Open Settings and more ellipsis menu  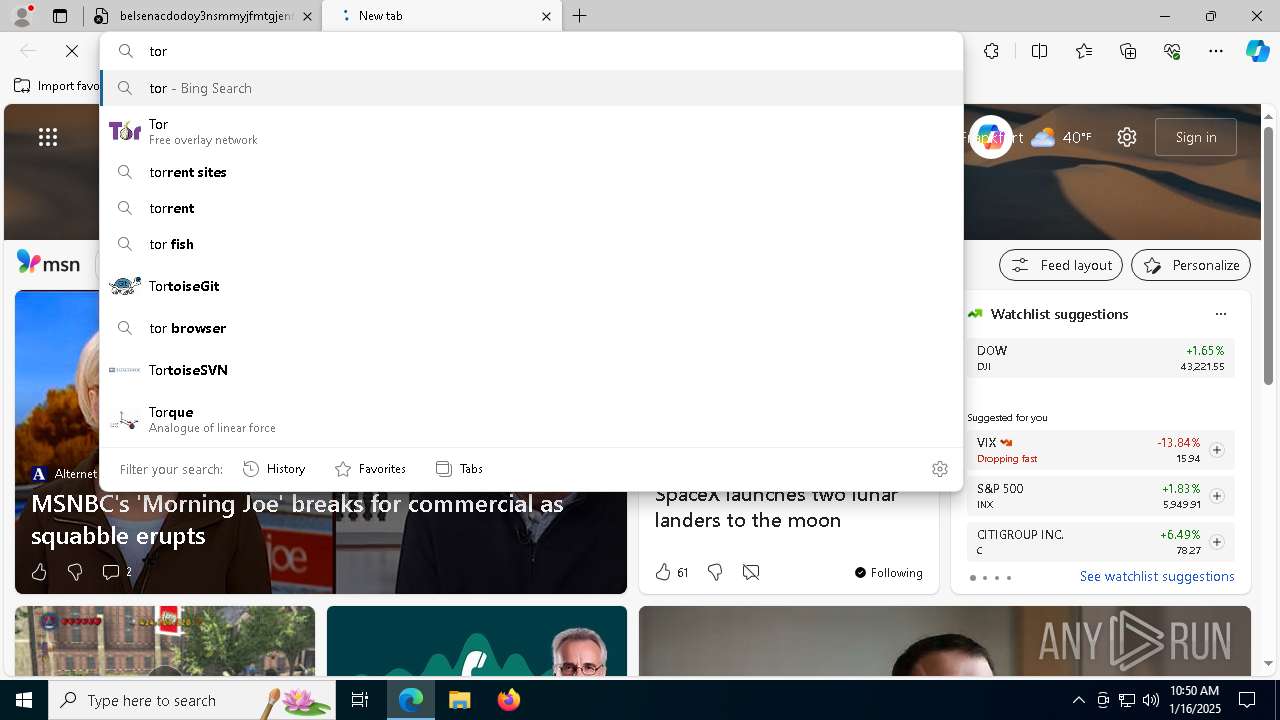click(1216, 51)
